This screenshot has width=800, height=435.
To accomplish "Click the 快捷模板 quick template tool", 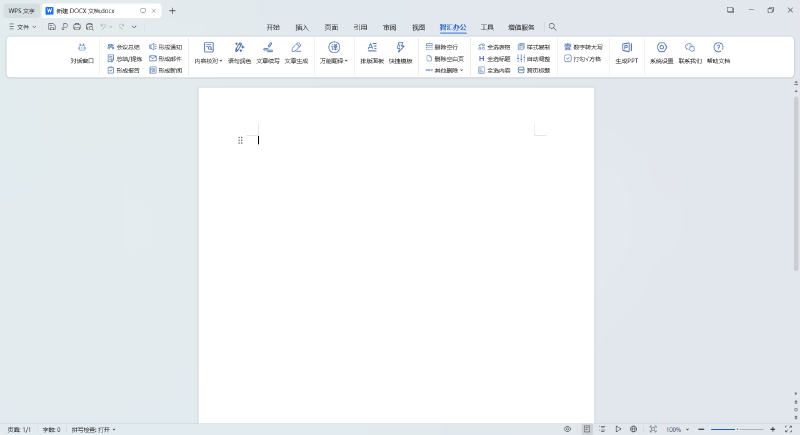I will (401, 53).
